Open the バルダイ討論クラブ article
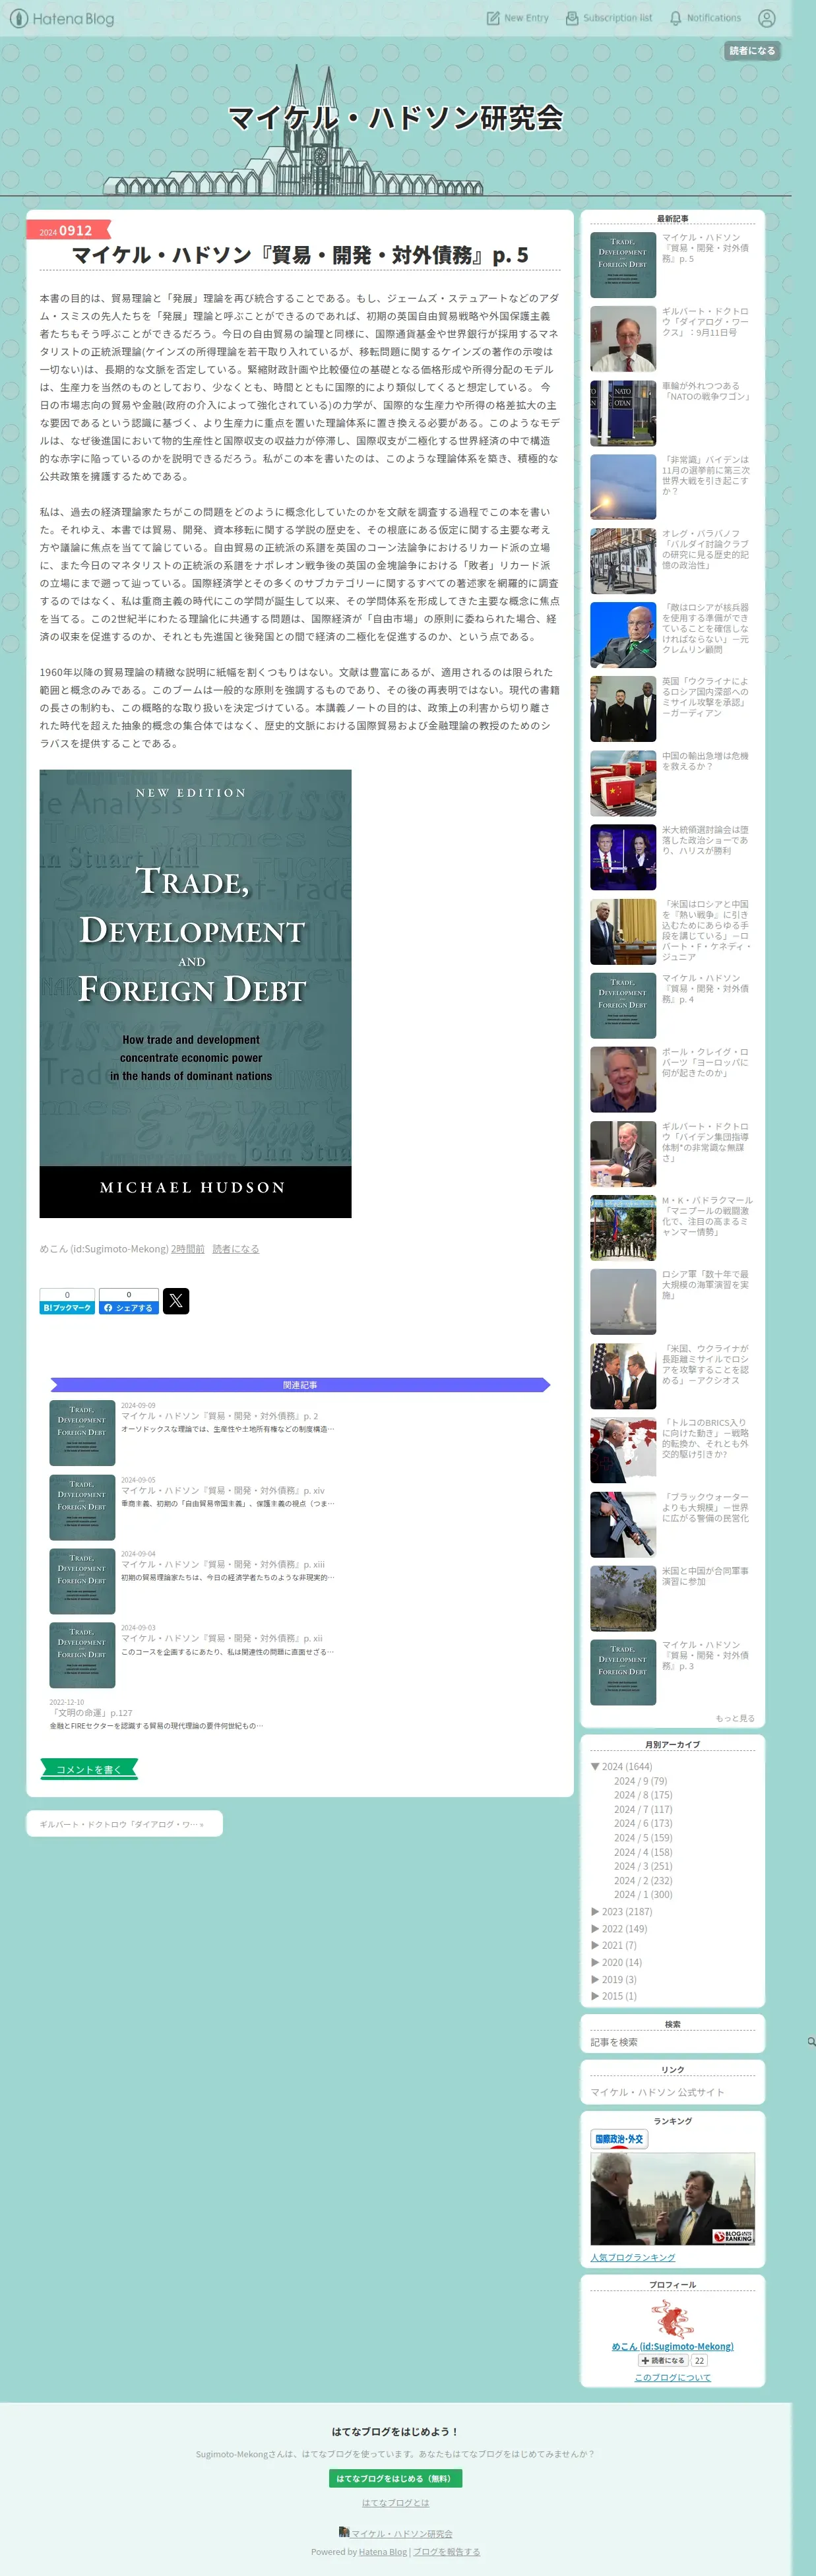Screen dimensions: 816x2576 click(705, 549)
